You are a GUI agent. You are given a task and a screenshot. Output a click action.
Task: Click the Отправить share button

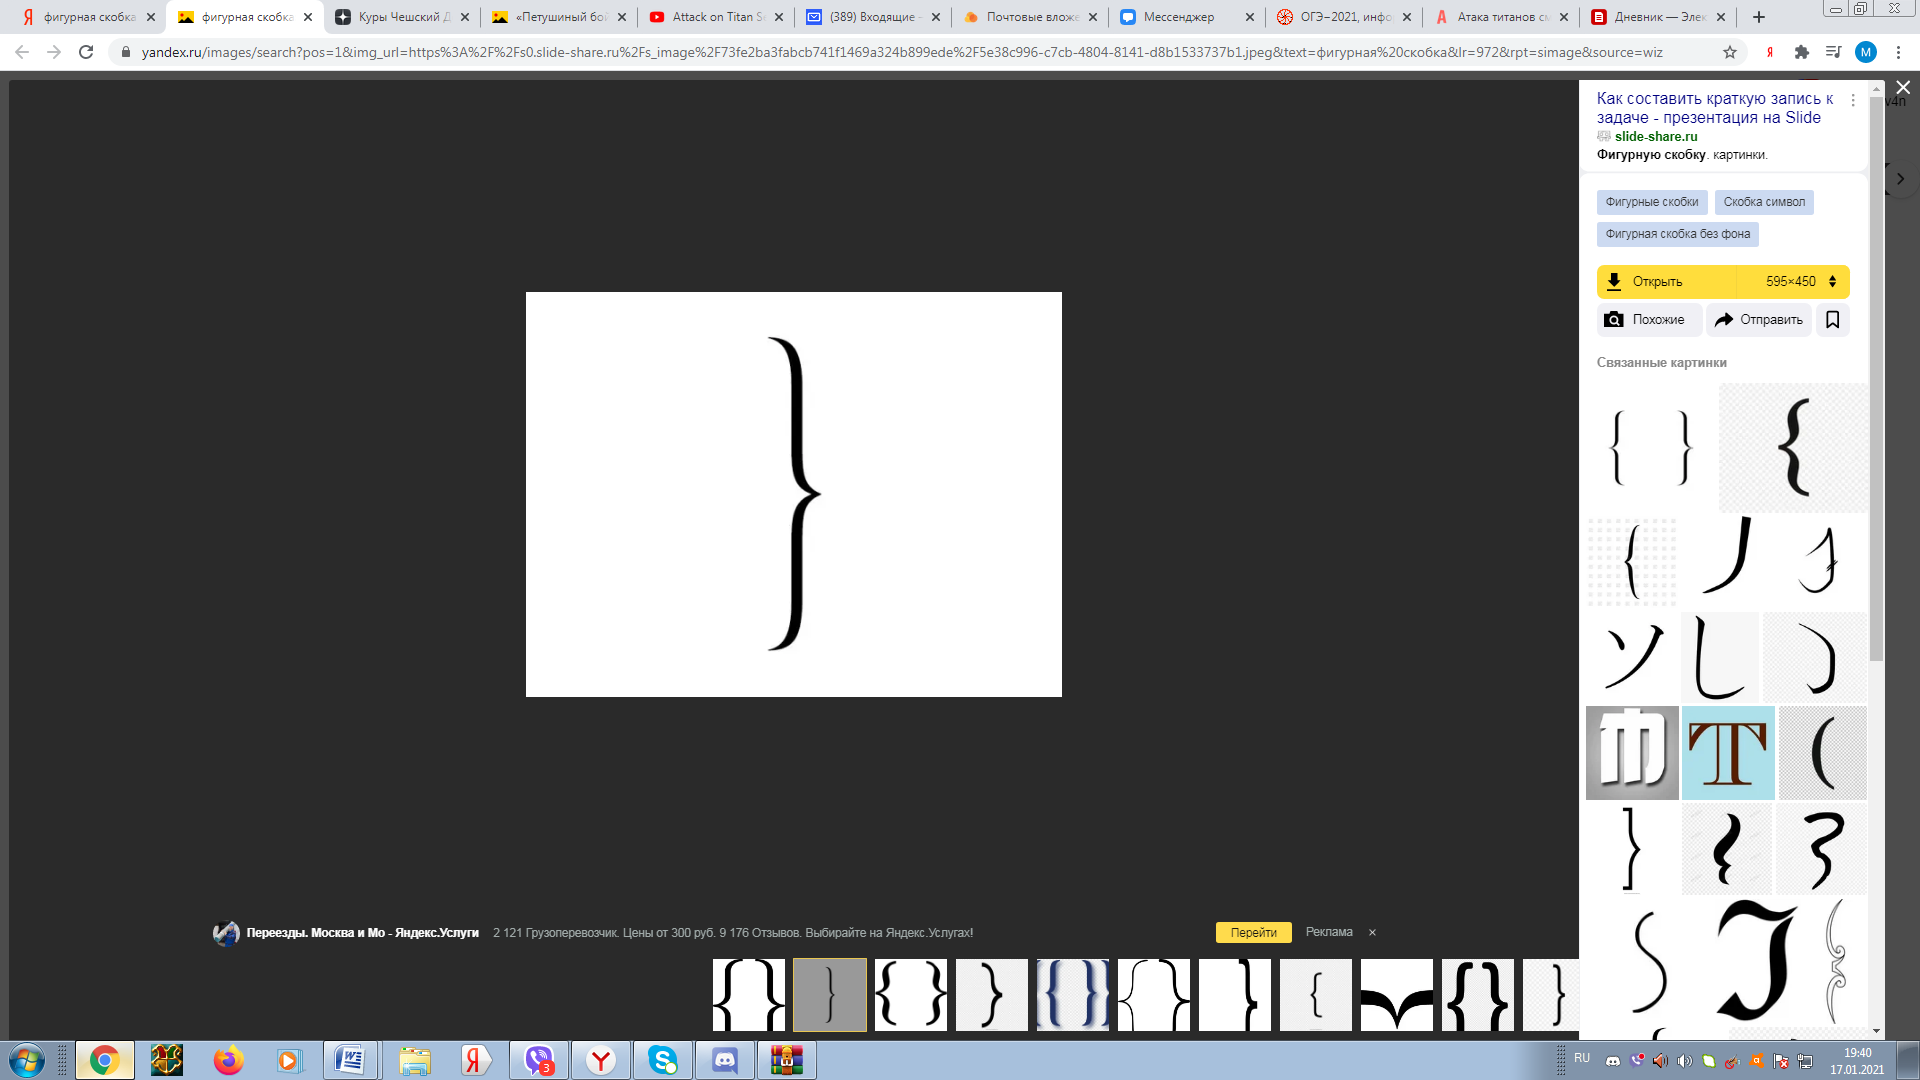(1759, 320)
